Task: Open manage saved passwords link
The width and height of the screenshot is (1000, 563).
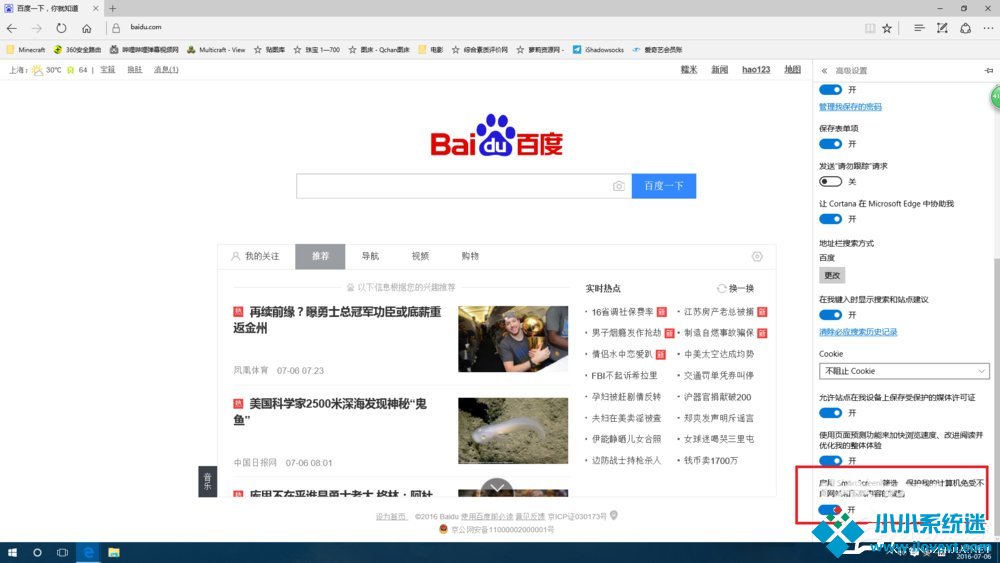Action: tap(850, 107)
